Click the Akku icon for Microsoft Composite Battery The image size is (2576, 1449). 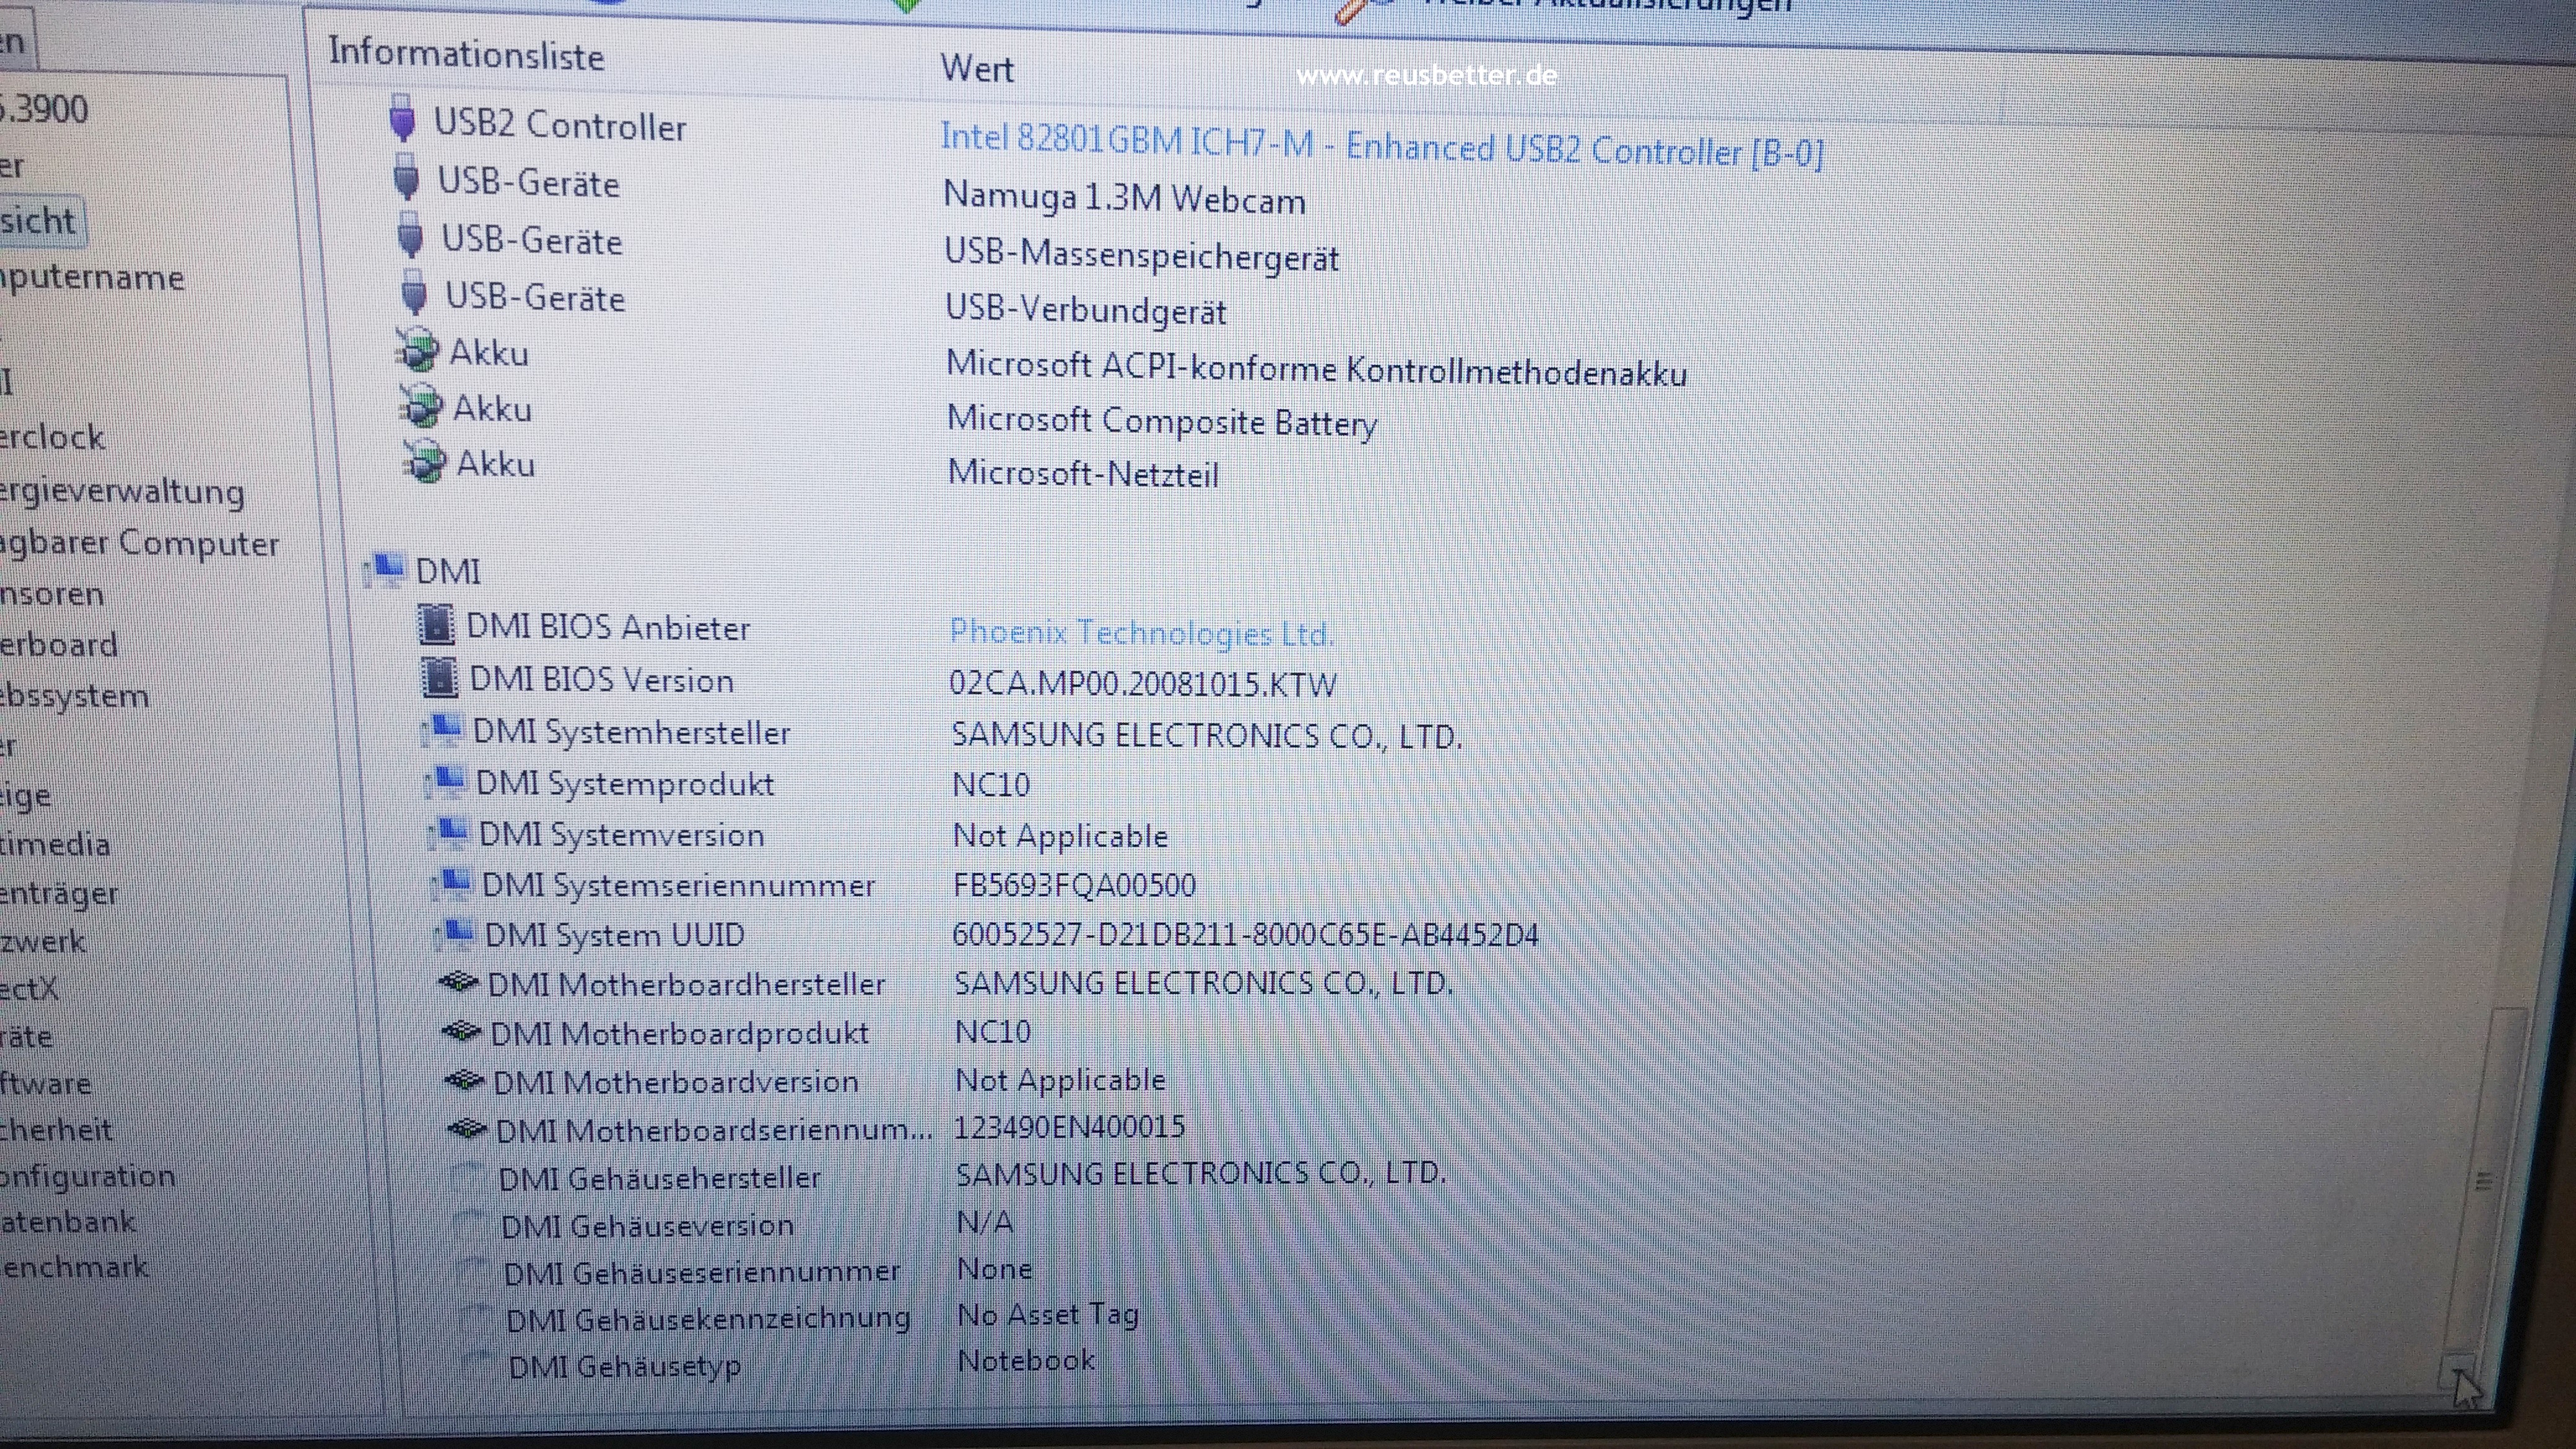click(421, 406)
